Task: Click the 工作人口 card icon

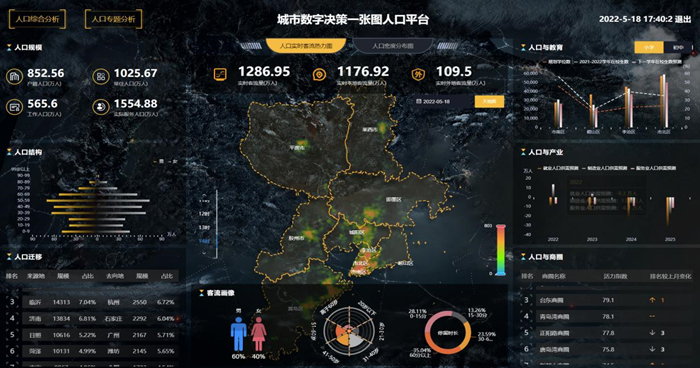Action: click(14, 107)
